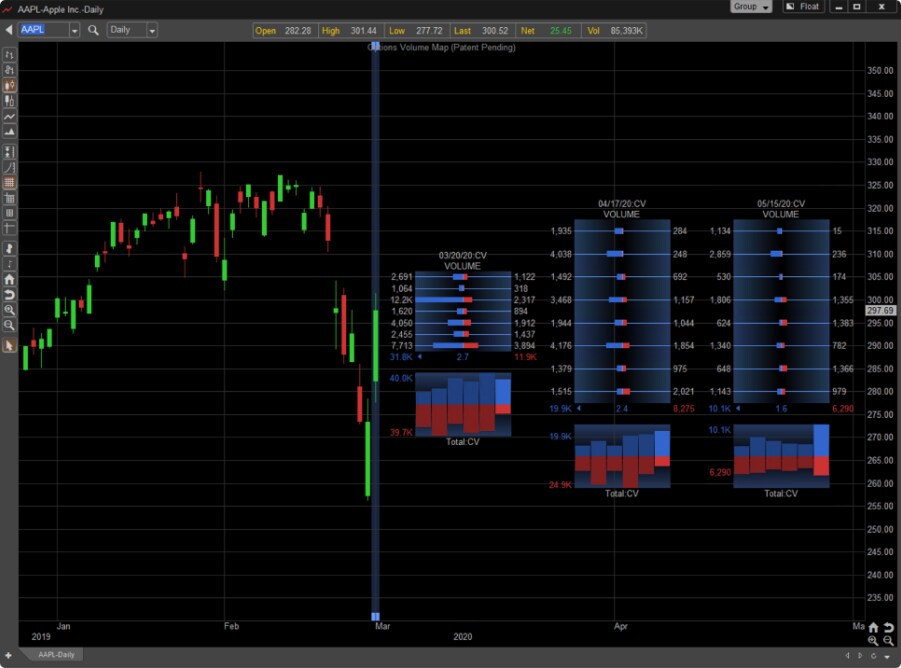
Task: Toggle the highlighted grid icon in left toolbar
Action: [x=10, y=183]
